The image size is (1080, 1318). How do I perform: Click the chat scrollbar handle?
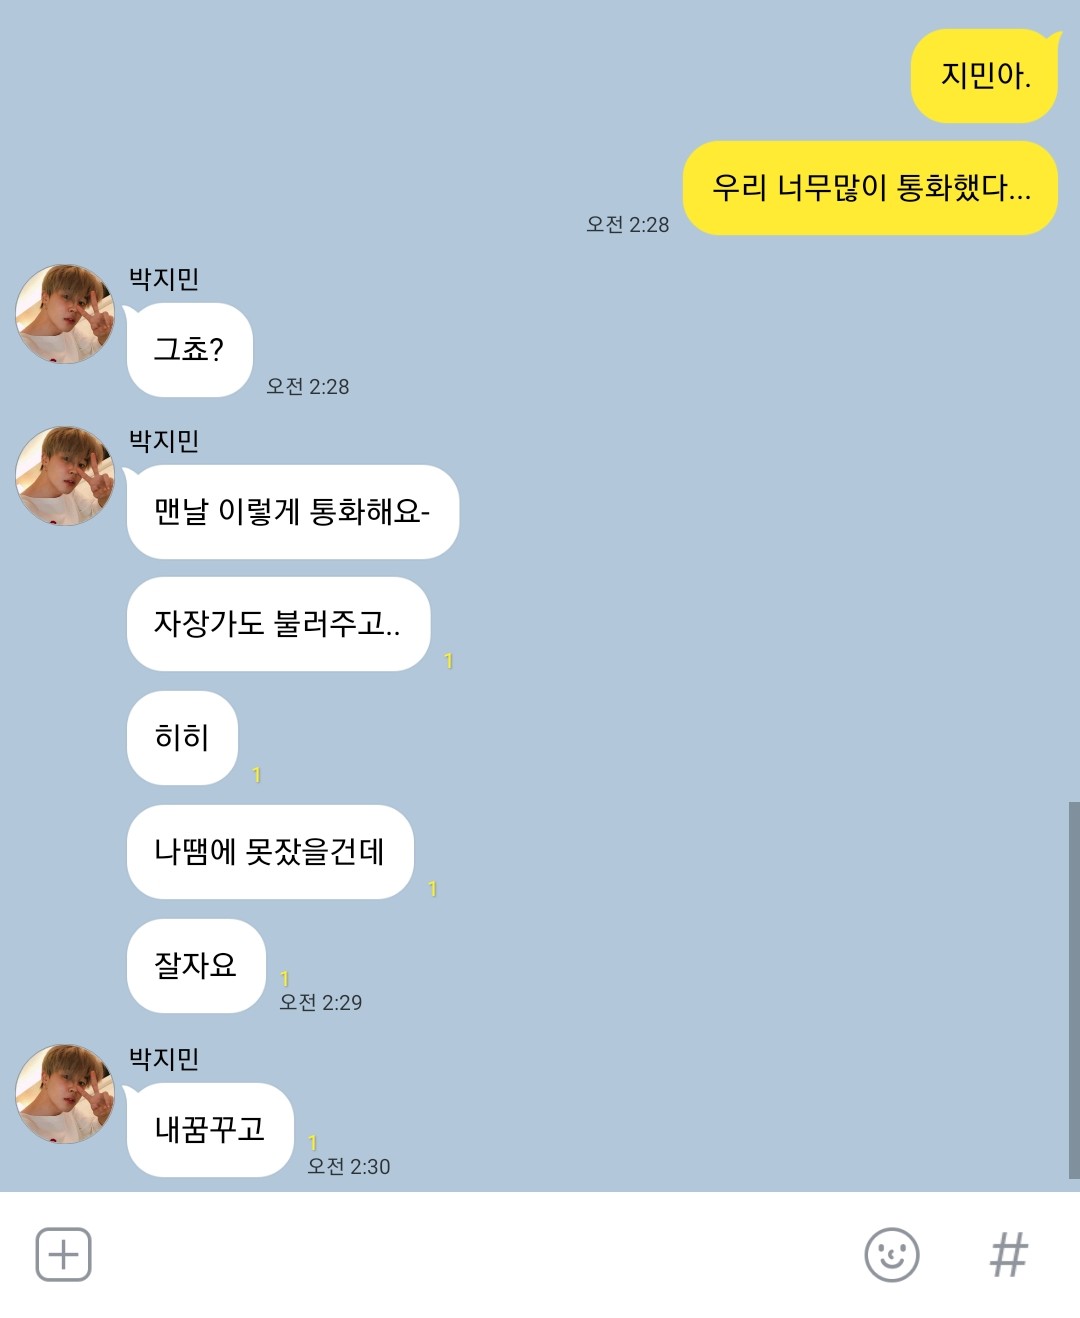[1074, 990]
